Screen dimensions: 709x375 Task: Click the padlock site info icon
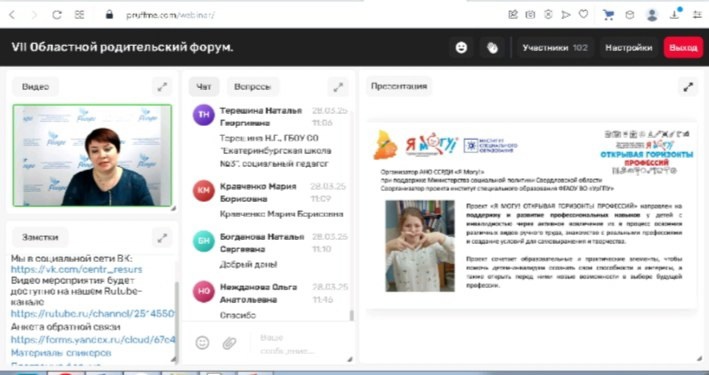[x=109, y=15]
